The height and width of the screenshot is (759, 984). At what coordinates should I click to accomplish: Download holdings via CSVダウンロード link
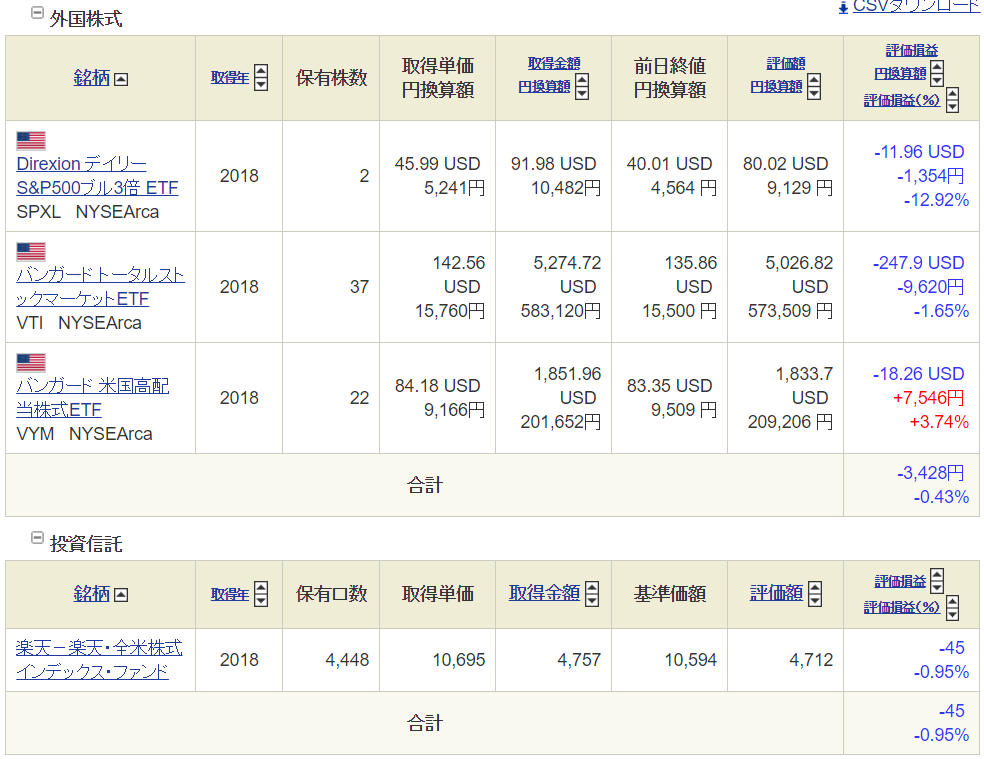(917, 6)
